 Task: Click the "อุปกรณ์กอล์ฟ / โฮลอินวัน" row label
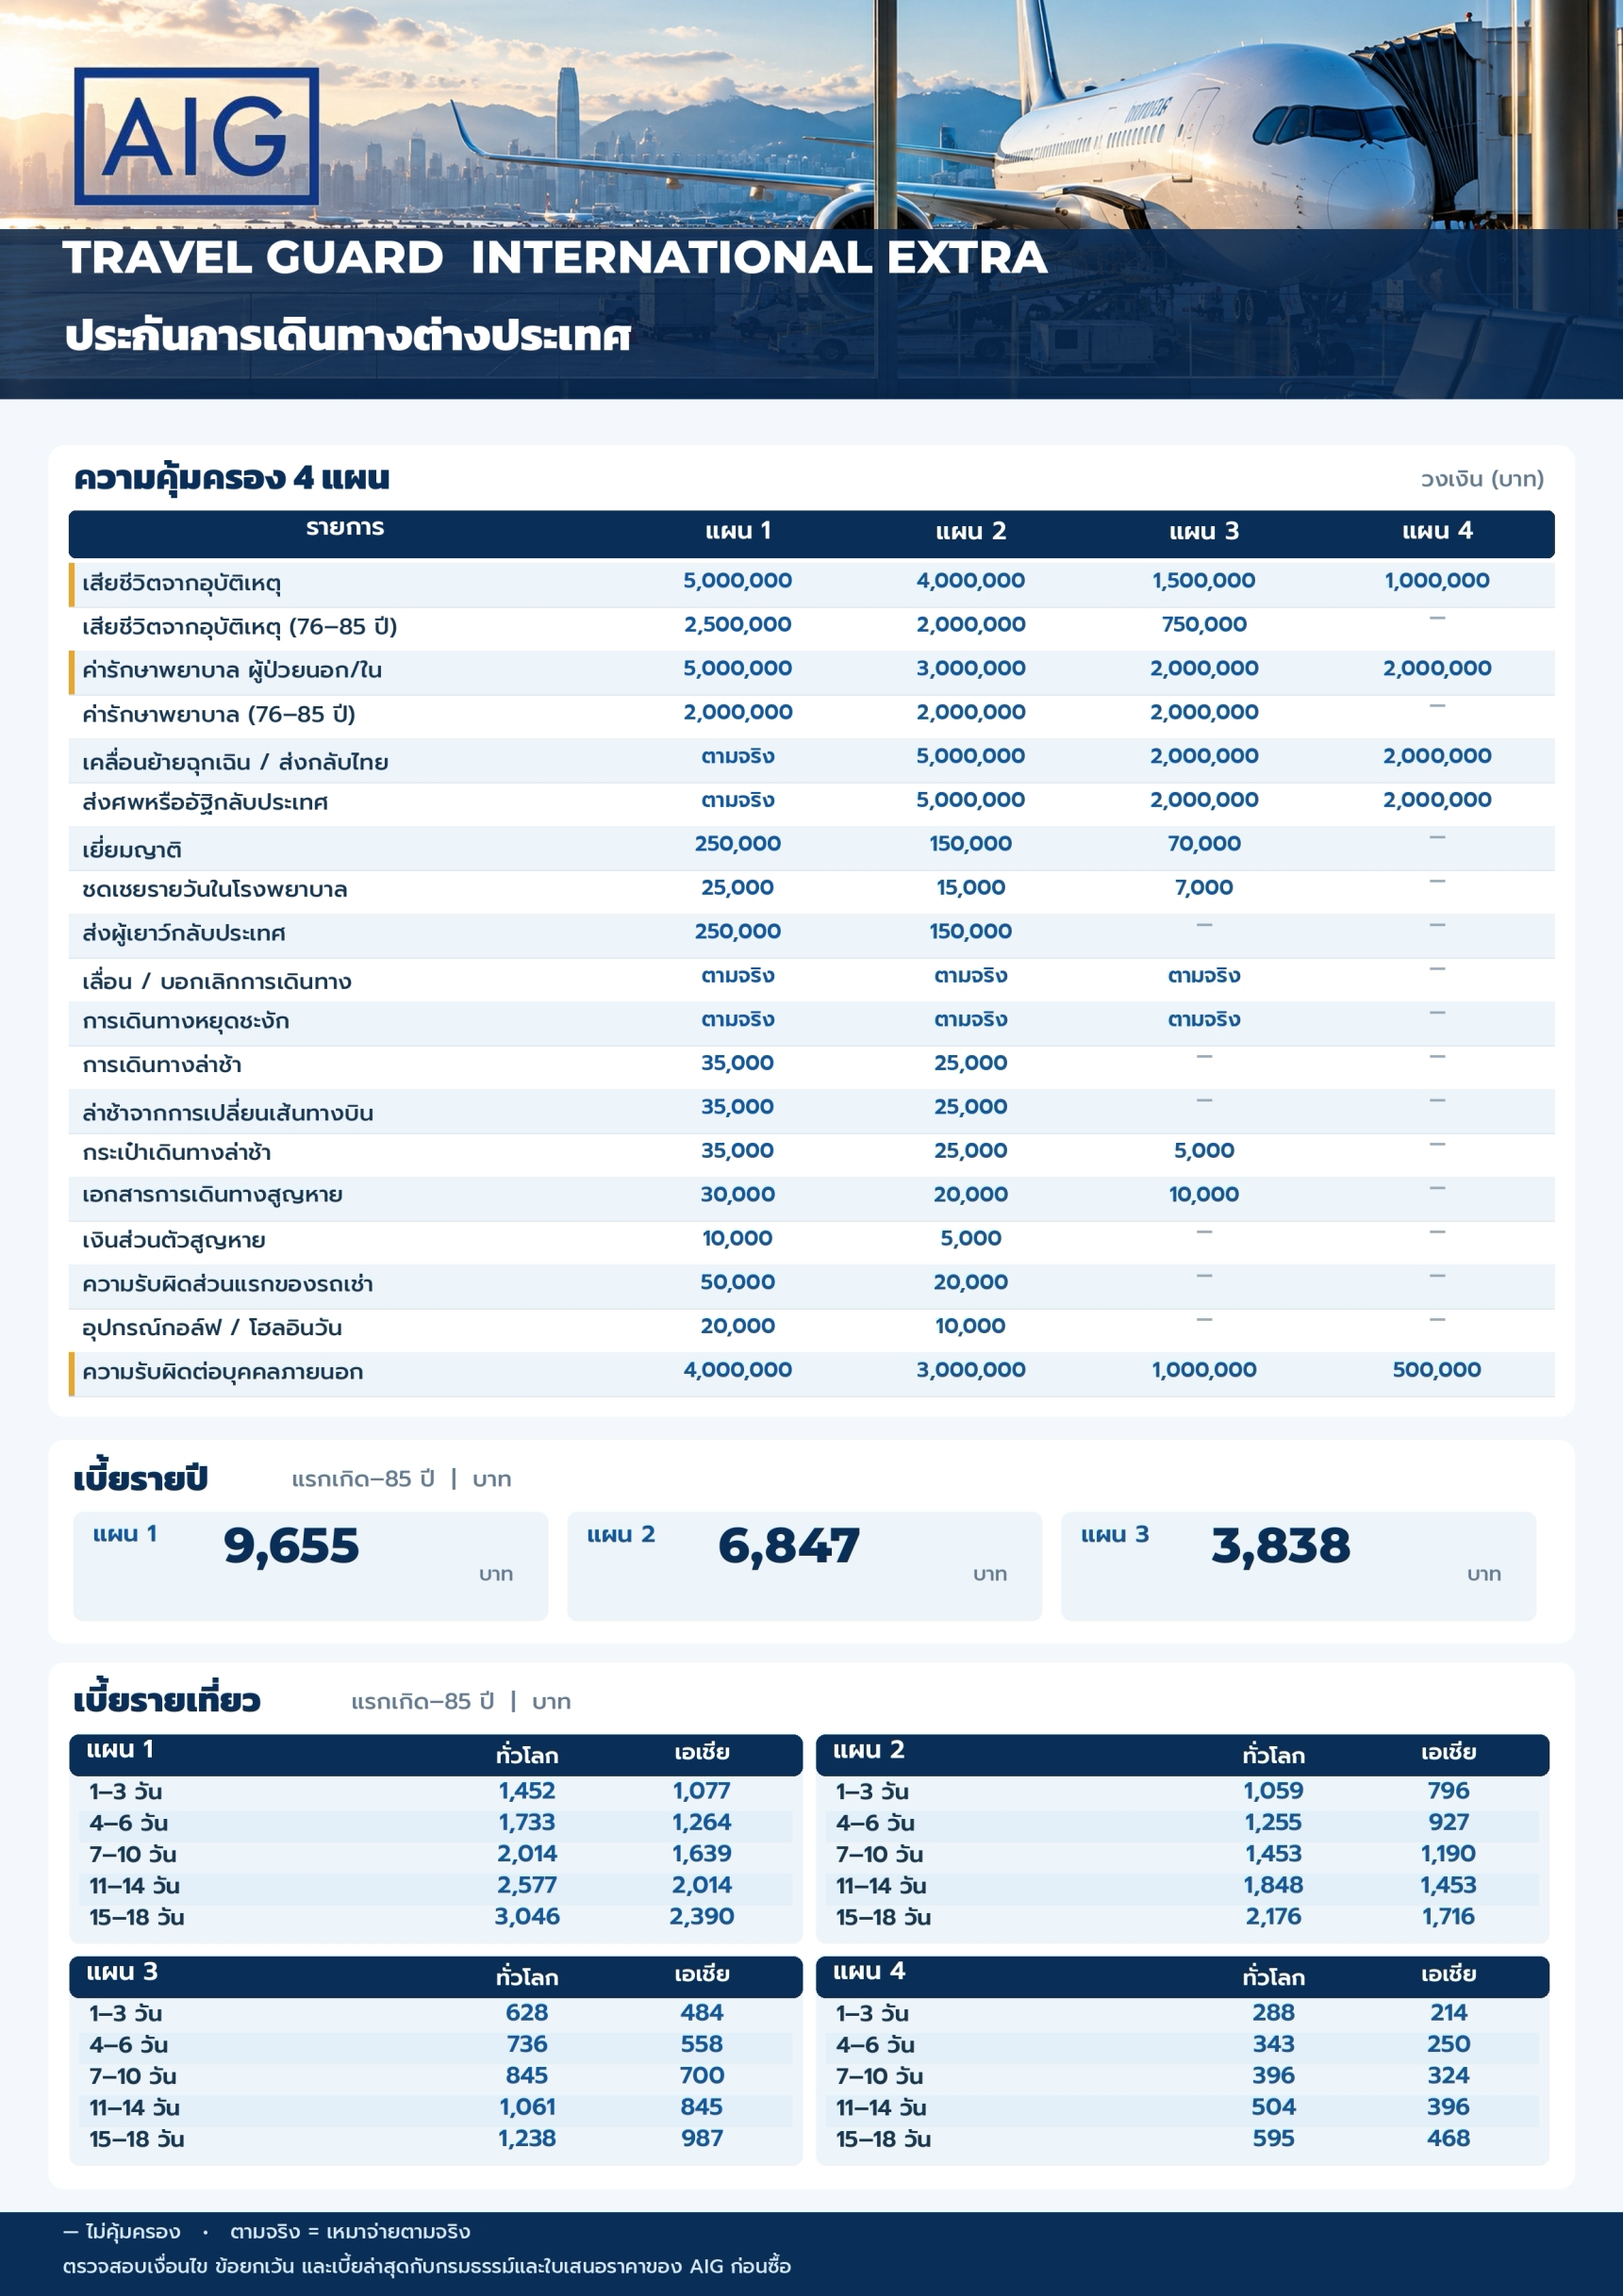click(x=212, y=1328)
